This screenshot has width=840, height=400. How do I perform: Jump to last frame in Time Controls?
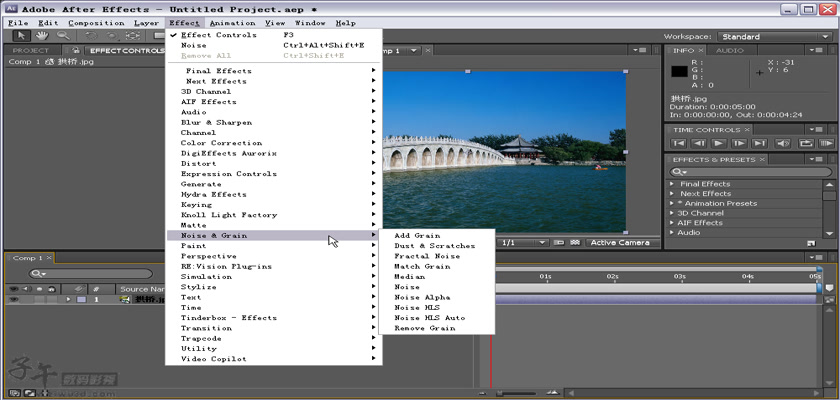[759, 144]
